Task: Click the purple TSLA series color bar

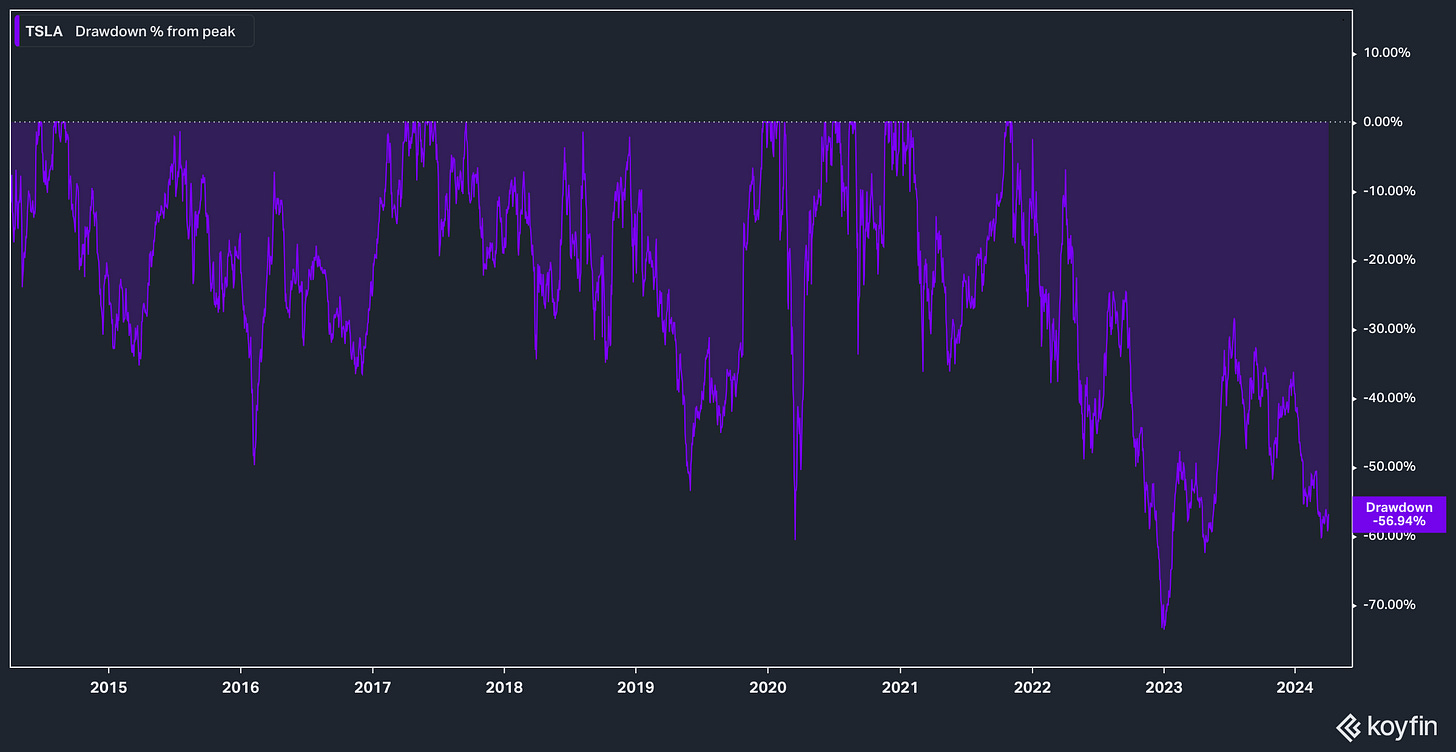Action: point(16,31)
